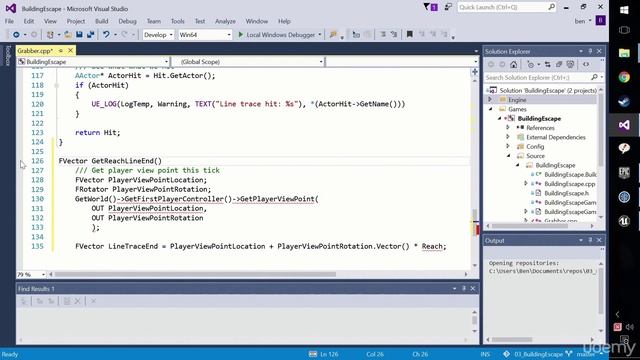Click the Navigate Backward toolbar icon
The image size is (640, 360).
pos(16,35)
